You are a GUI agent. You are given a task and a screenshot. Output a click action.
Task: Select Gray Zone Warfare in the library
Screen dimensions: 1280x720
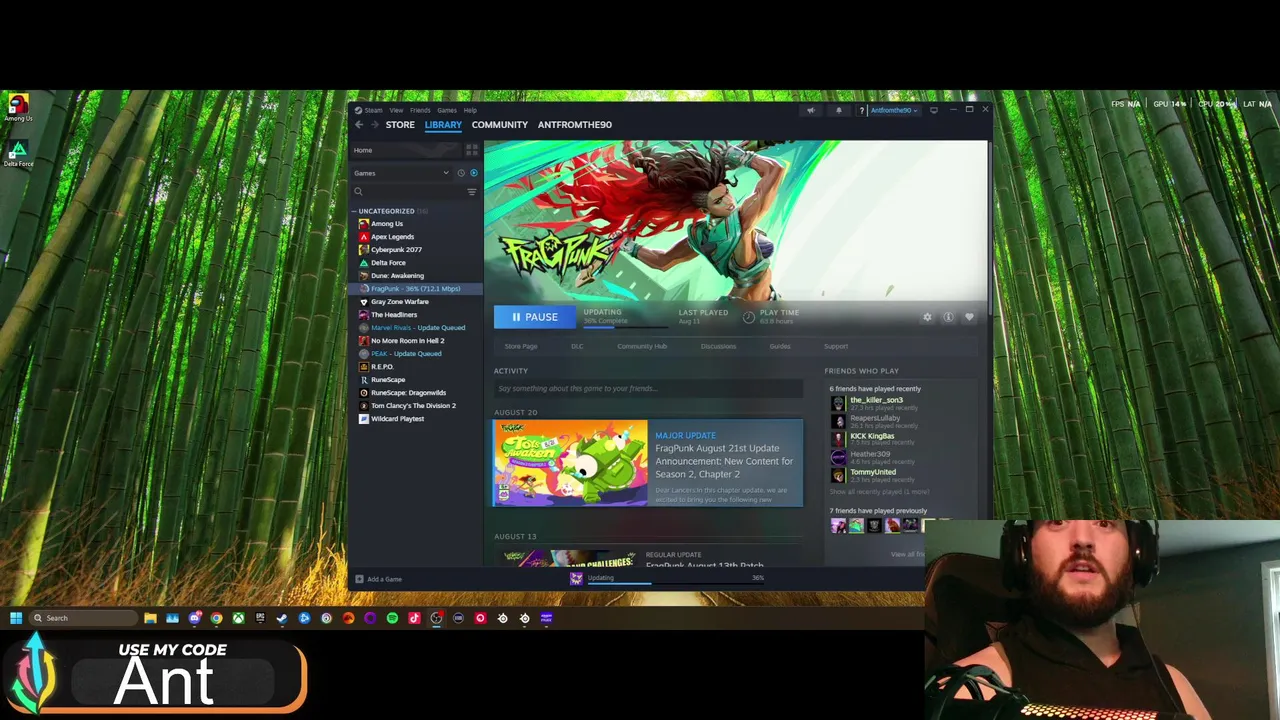pos(399,302)
